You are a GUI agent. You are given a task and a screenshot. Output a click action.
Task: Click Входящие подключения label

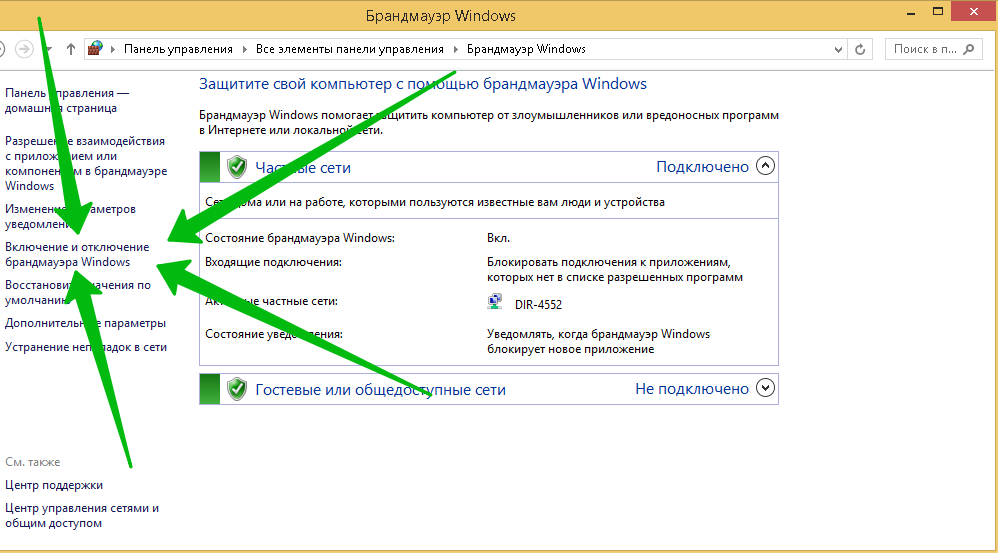click(273, 262)
